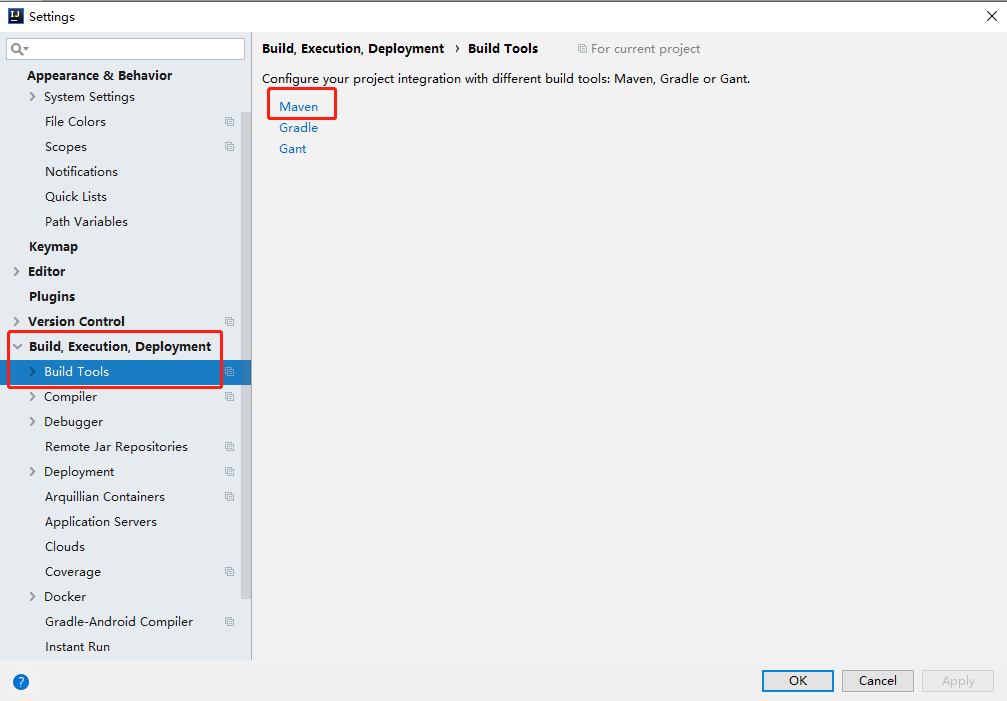Click project-level icon next to Version Control
This screenshot has height=701, width=1007.
(x=229, y=322)
